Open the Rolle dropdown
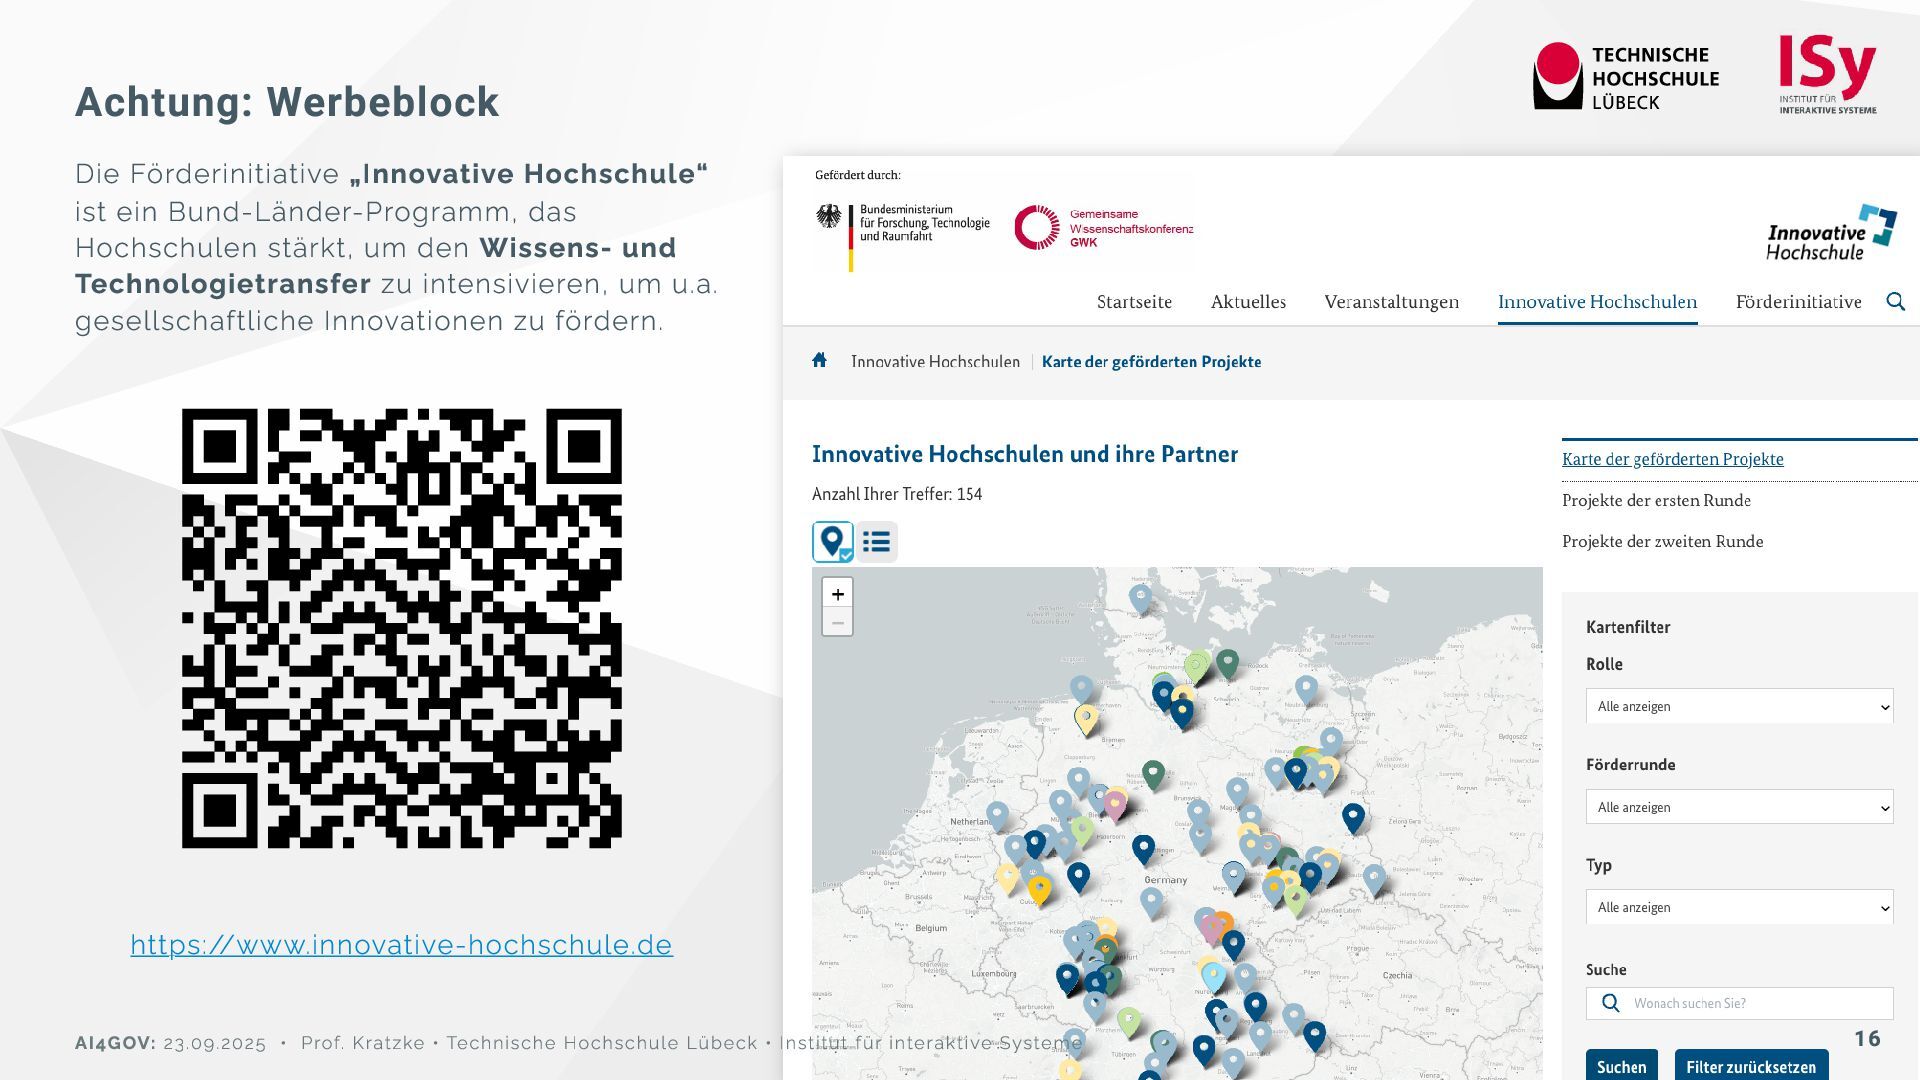Viewport: 1920px width, 1080px height. pyautogui.click(x=1739, y=706)
